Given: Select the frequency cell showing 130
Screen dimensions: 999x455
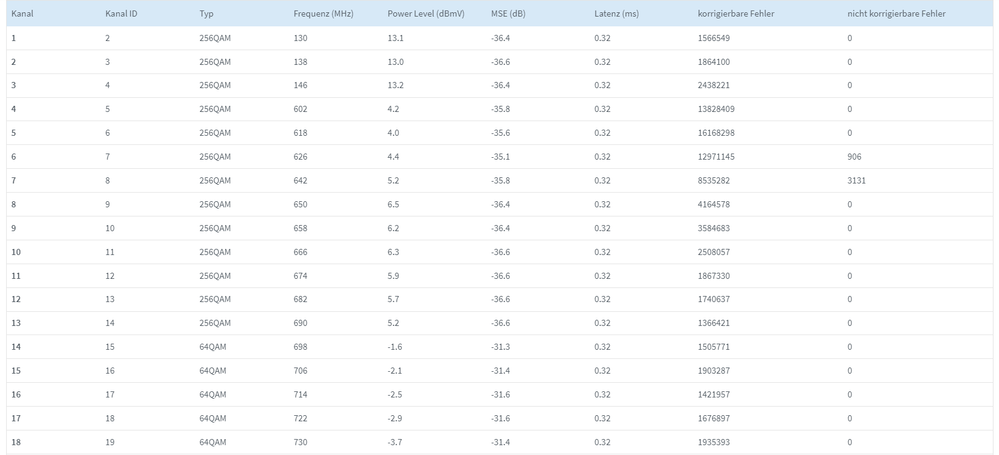Looking at the screenshot, I should [x=301, y=38].
